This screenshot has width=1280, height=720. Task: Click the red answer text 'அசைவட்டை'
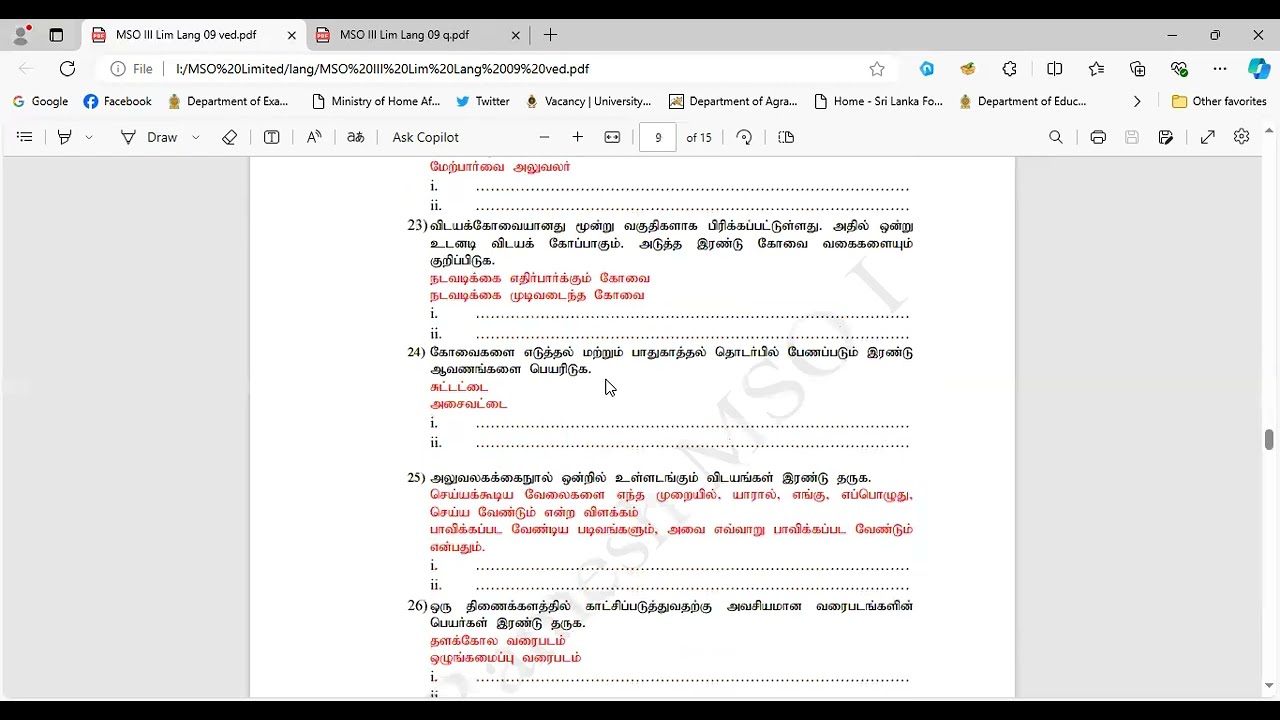point(468,404)
